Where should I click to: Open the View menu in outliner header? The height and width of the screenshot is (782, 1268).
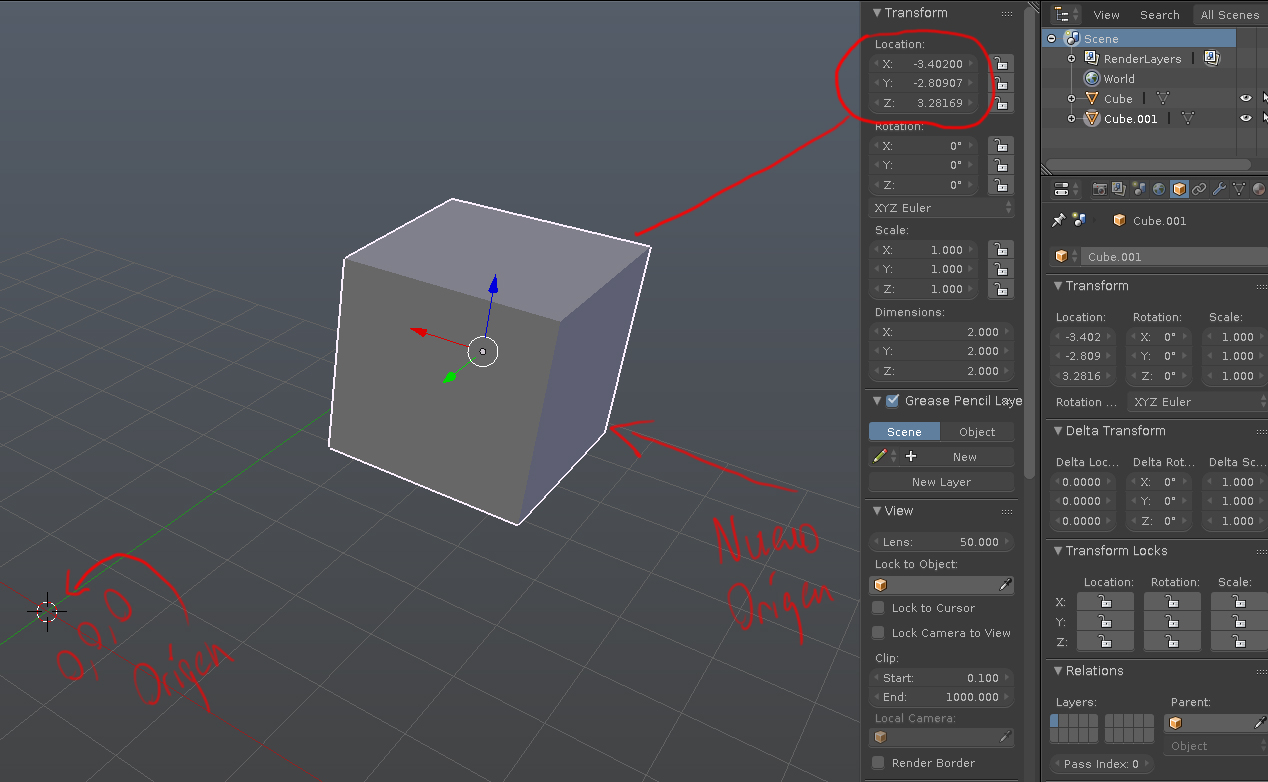pyautogui.click(x=1106, y=15)
